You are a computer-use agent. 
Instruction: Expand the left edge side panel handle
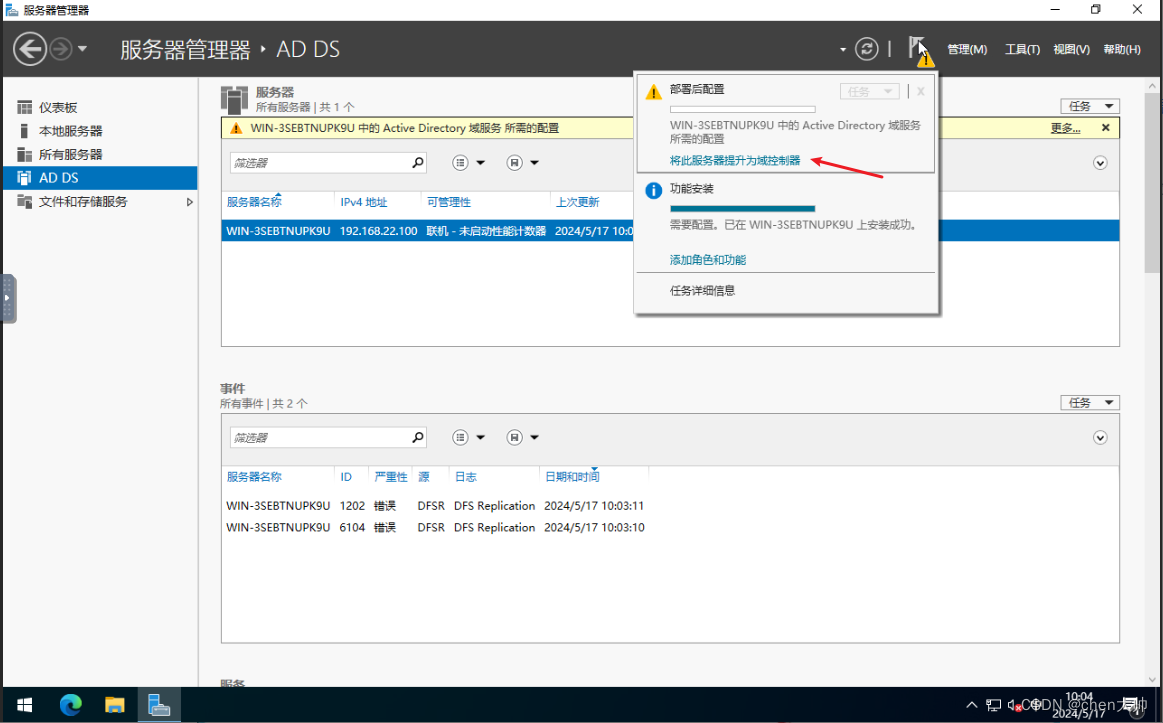coord(8,298)
